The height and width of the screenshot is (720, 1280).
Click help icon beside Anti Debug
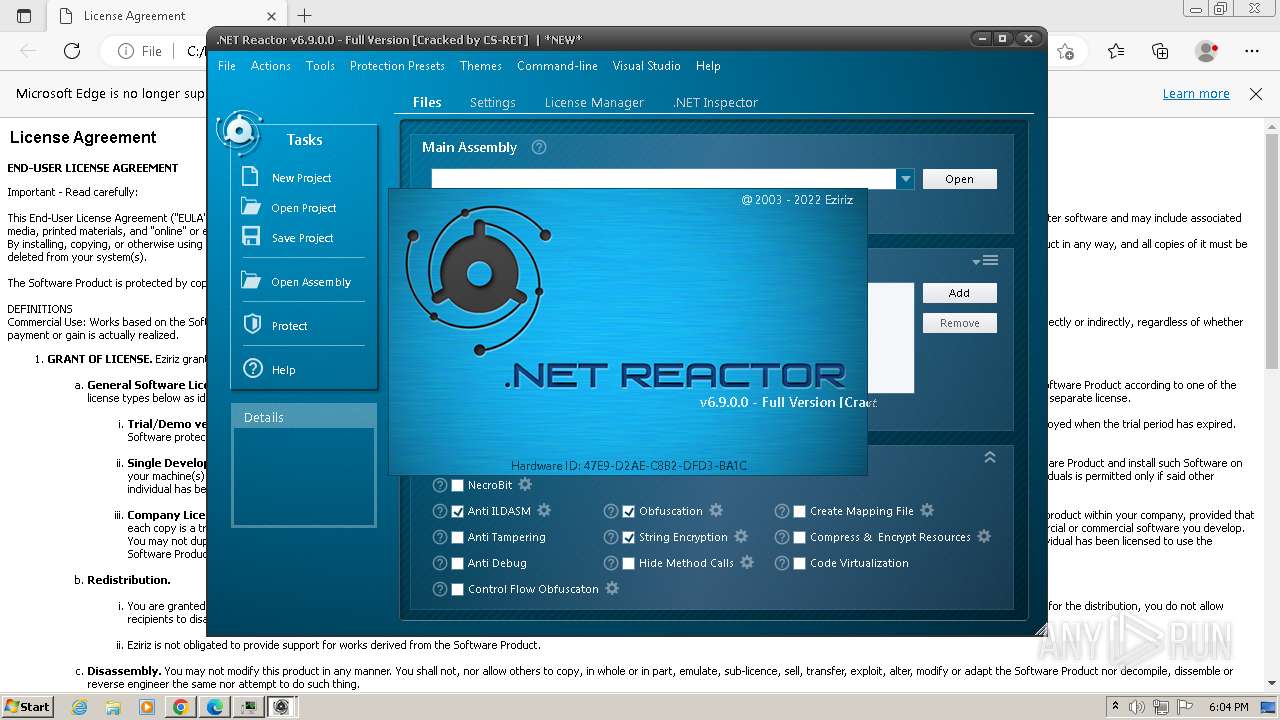pos(440,563)
